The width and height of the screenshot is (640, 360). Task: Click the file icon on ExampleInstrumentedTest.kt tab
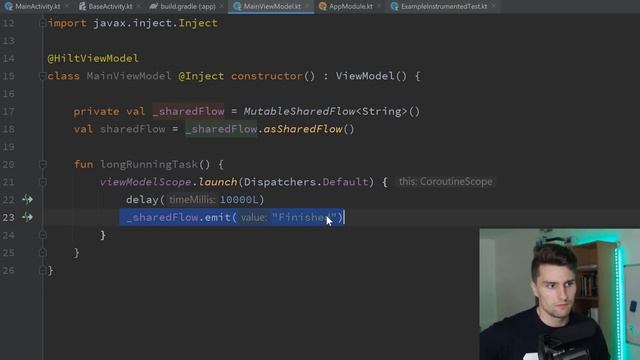pyautogui.click(x=394, y=7)
